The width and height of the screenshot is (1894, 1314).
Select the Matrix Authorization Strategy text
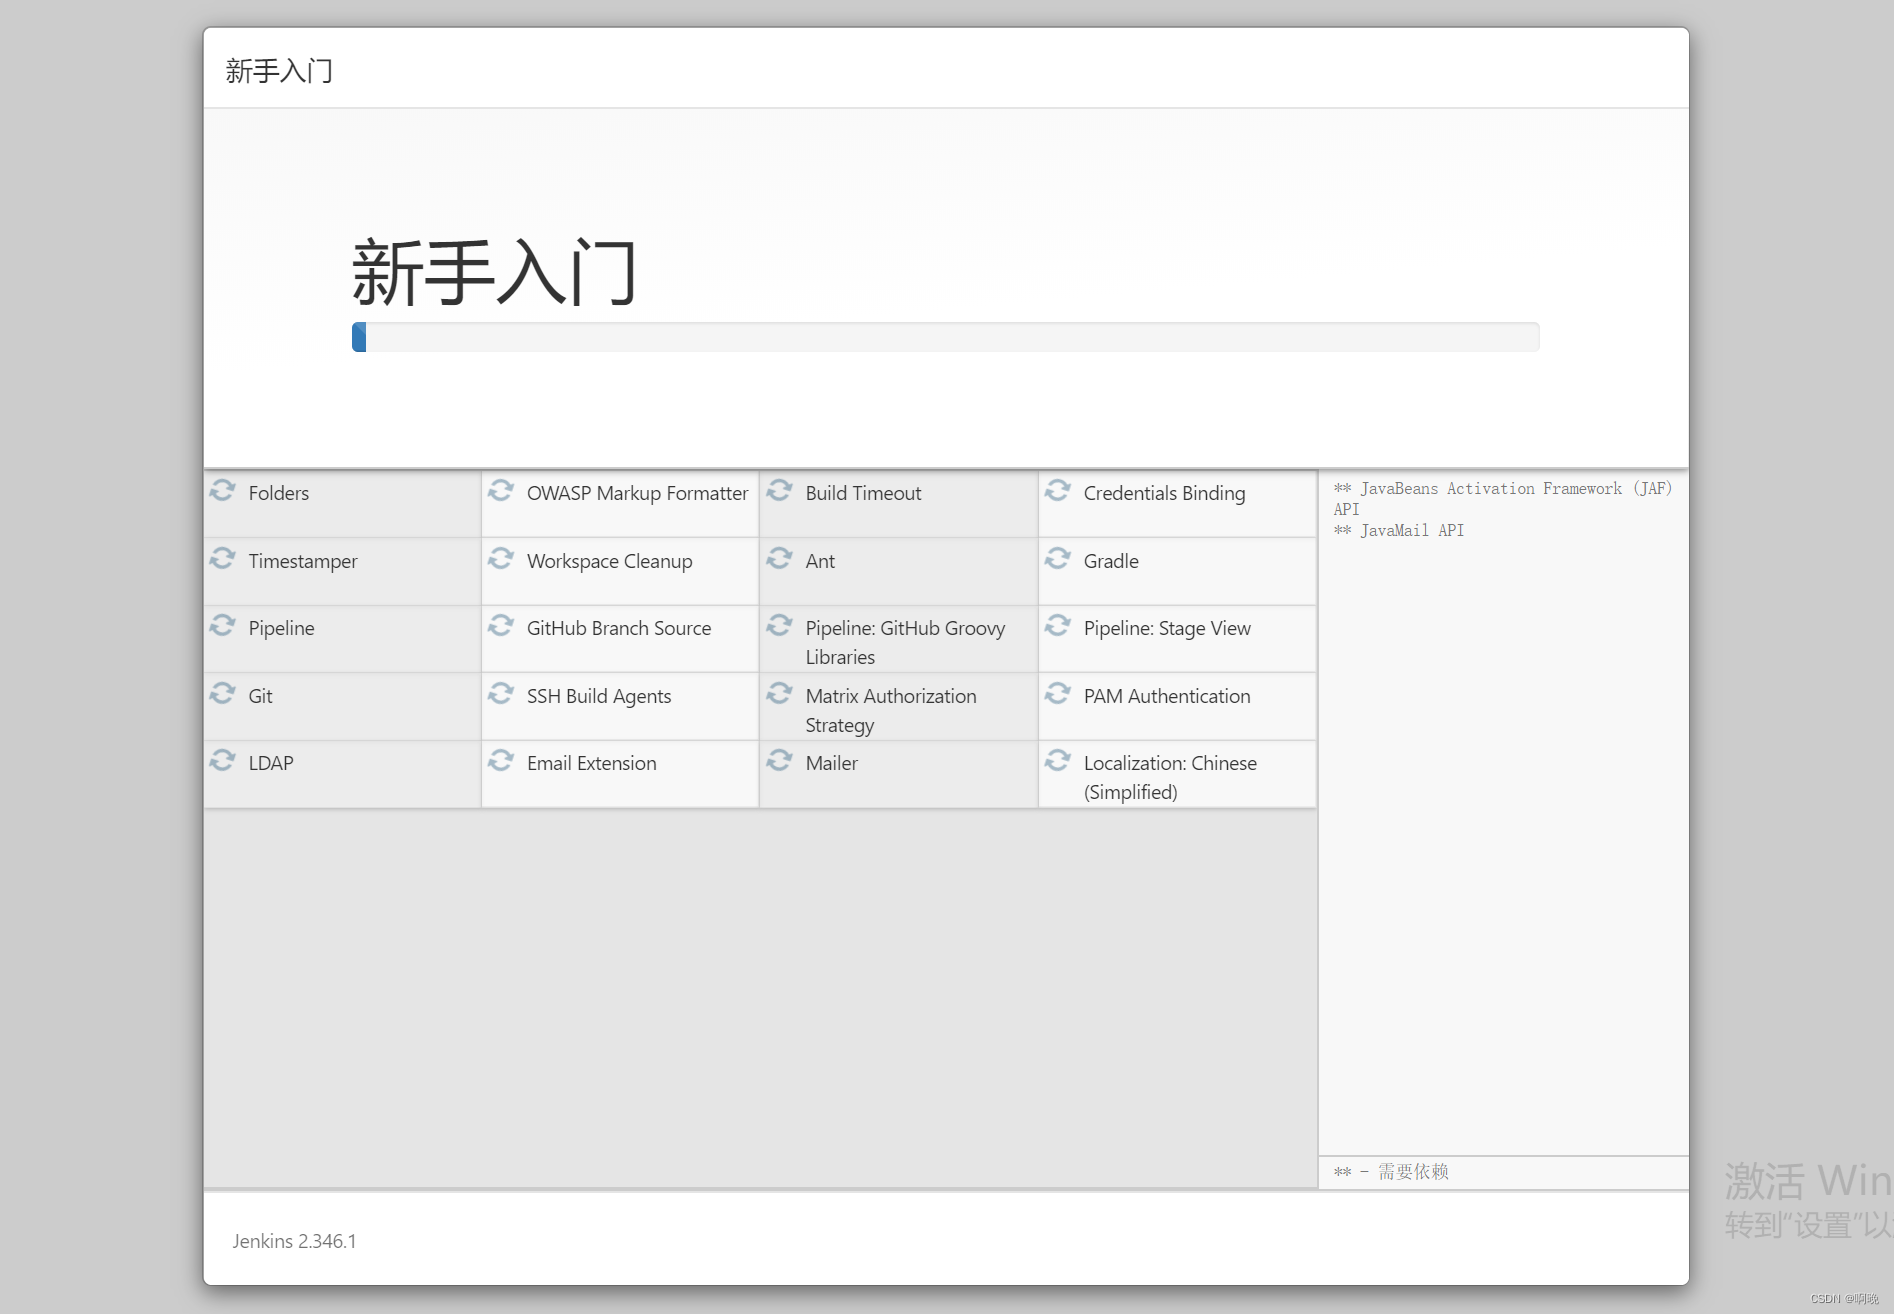coord(891,710)
